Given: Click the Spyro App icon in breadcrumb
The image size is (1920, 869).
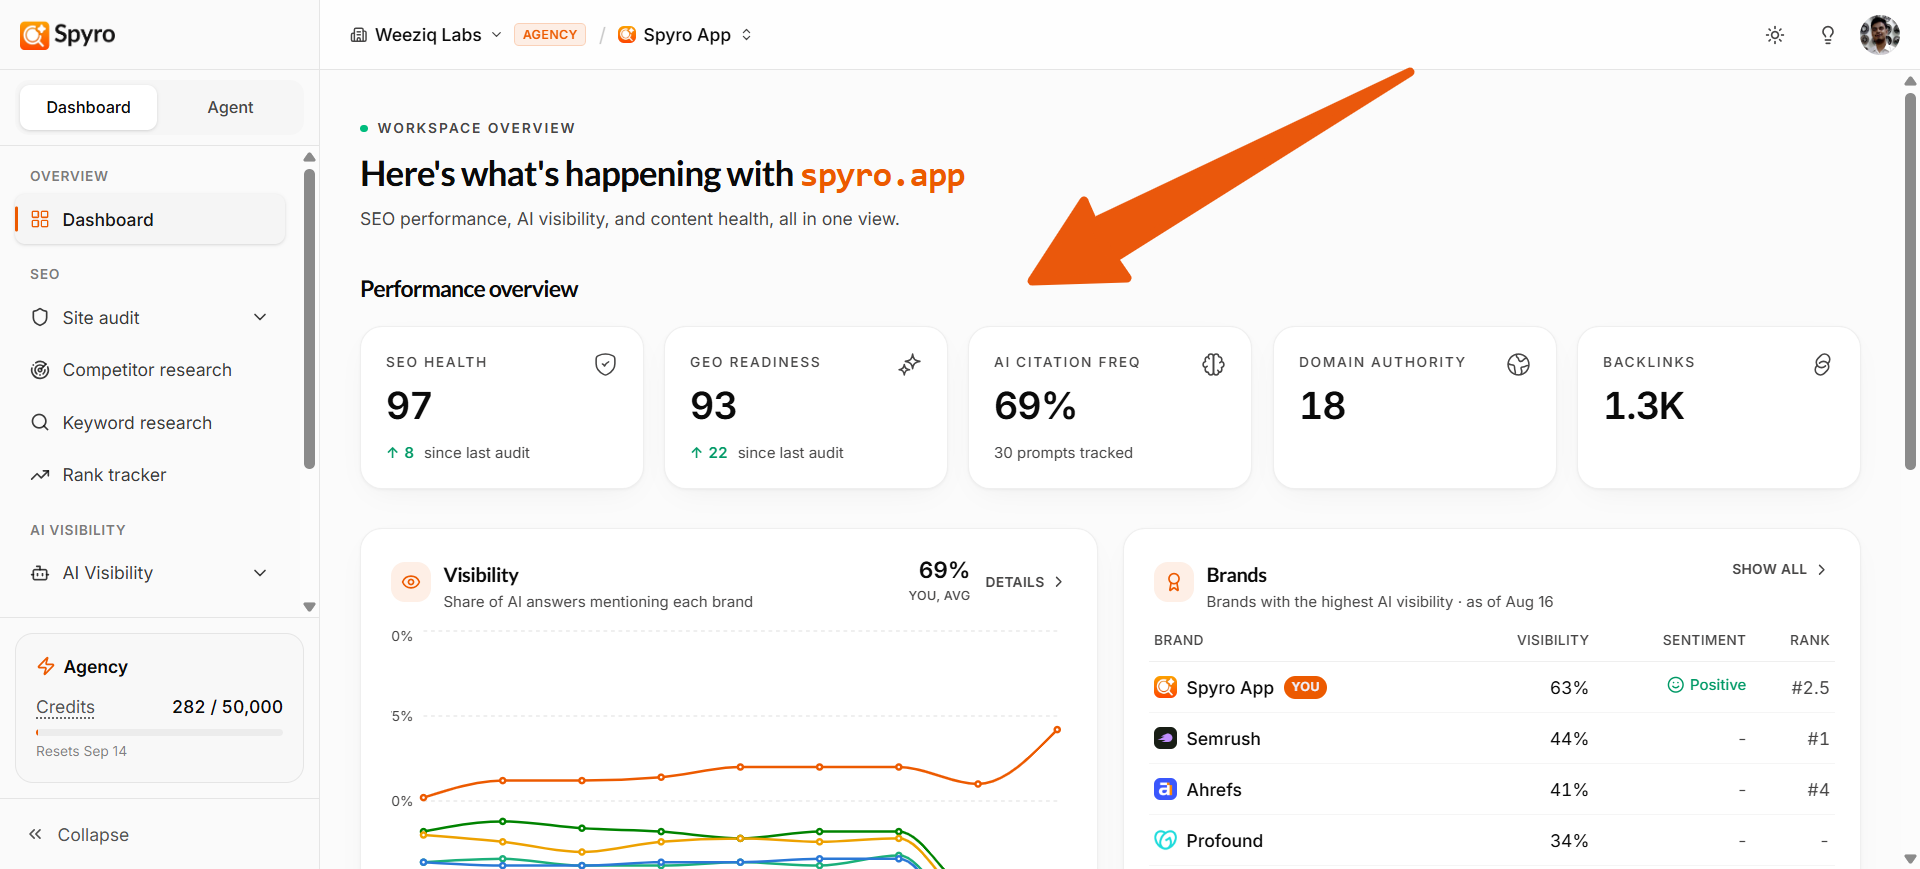Looking at the screenshot, I should click(627, 35).
